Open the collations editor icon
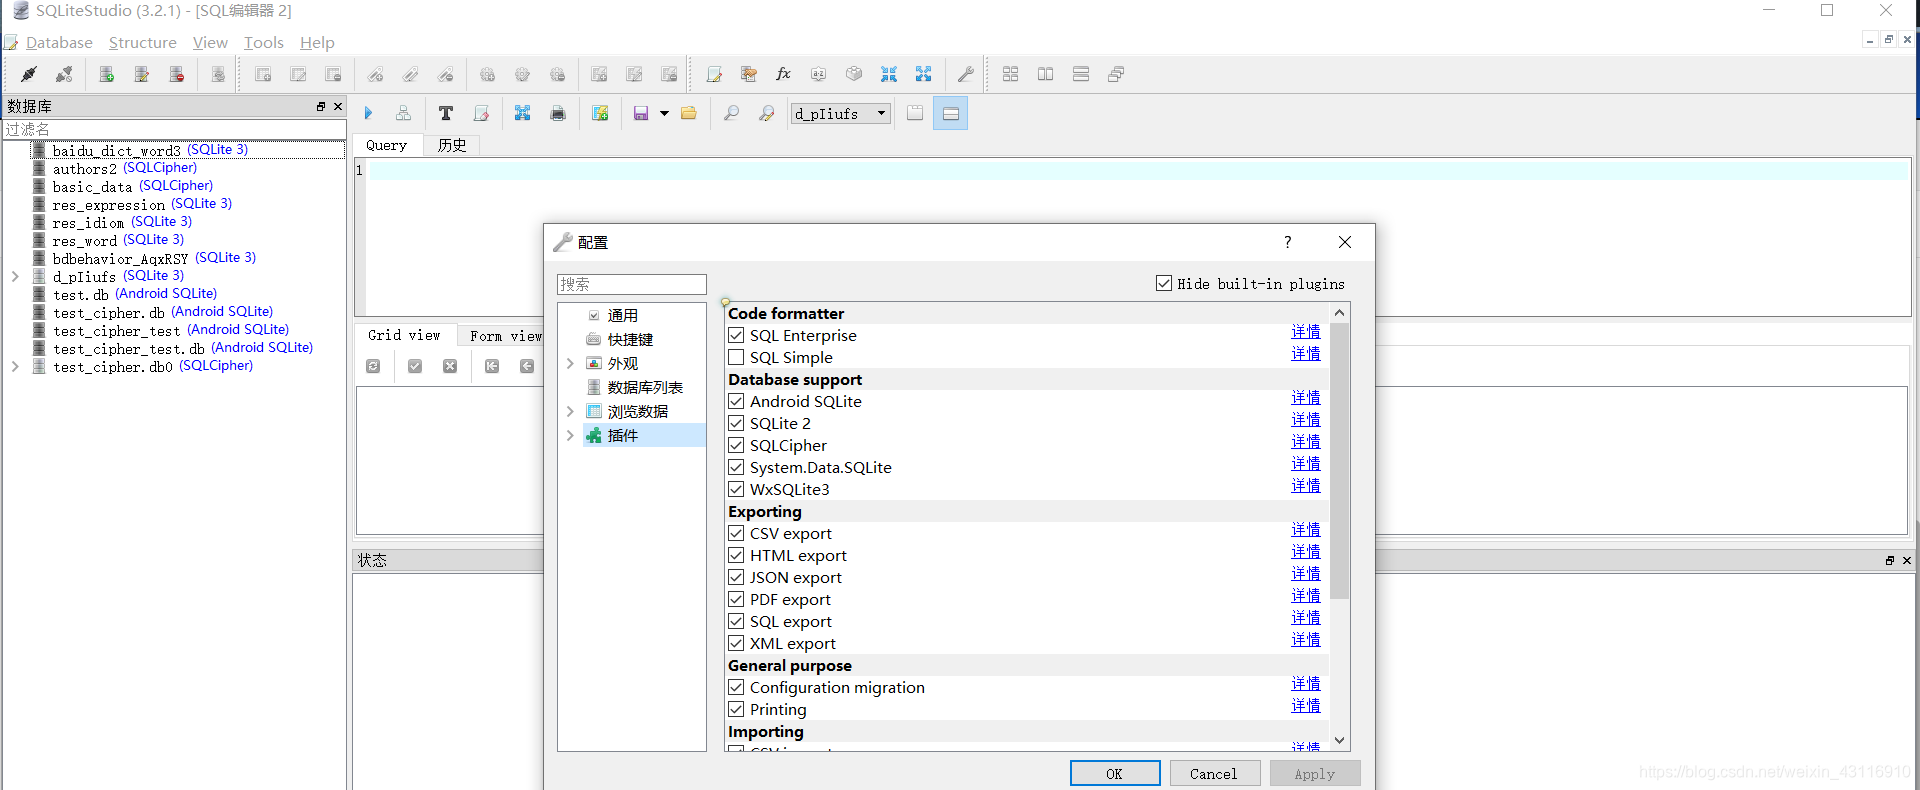Screen dimensions: 1920x790 tap(819, 74)
